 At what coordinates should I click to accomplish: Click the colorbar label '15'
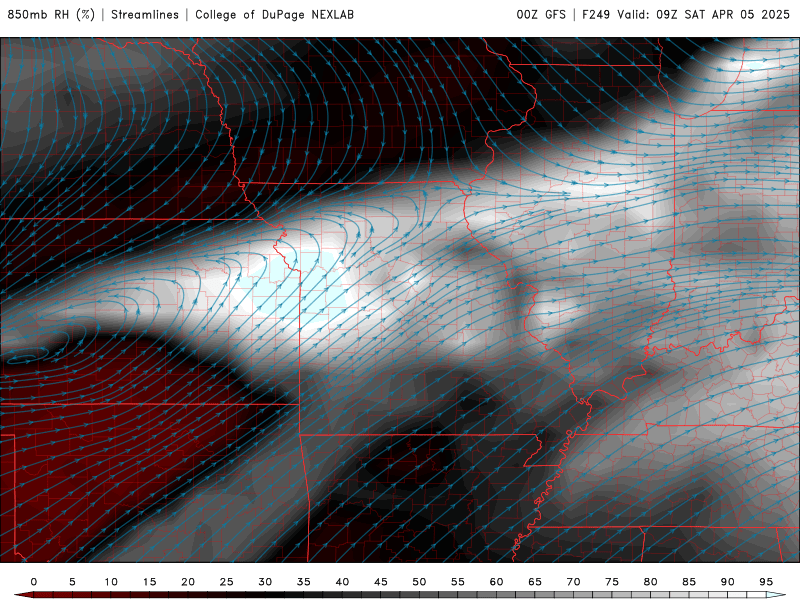pos(149,582)
